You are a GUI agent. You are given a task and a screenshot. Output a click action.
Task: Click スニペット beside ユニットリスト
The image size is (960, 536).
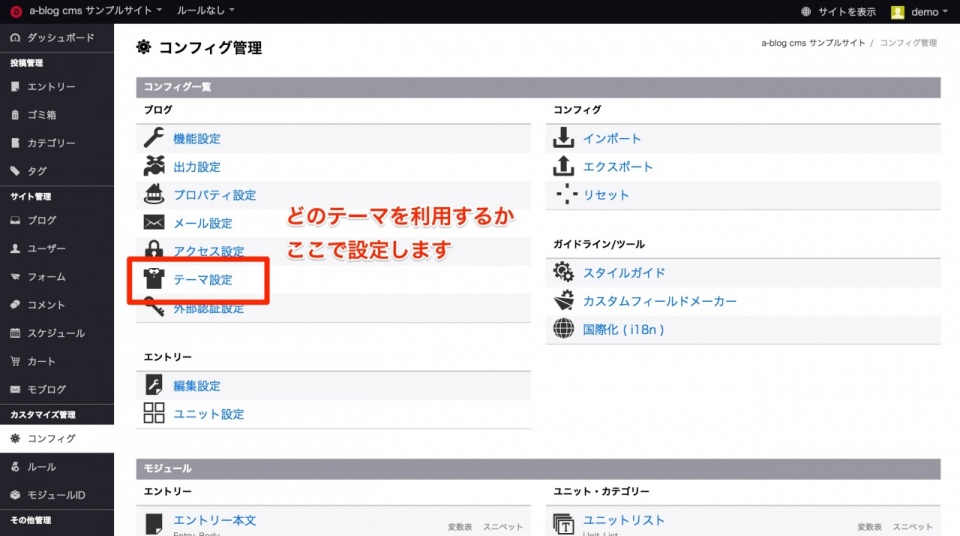point(912,527)
